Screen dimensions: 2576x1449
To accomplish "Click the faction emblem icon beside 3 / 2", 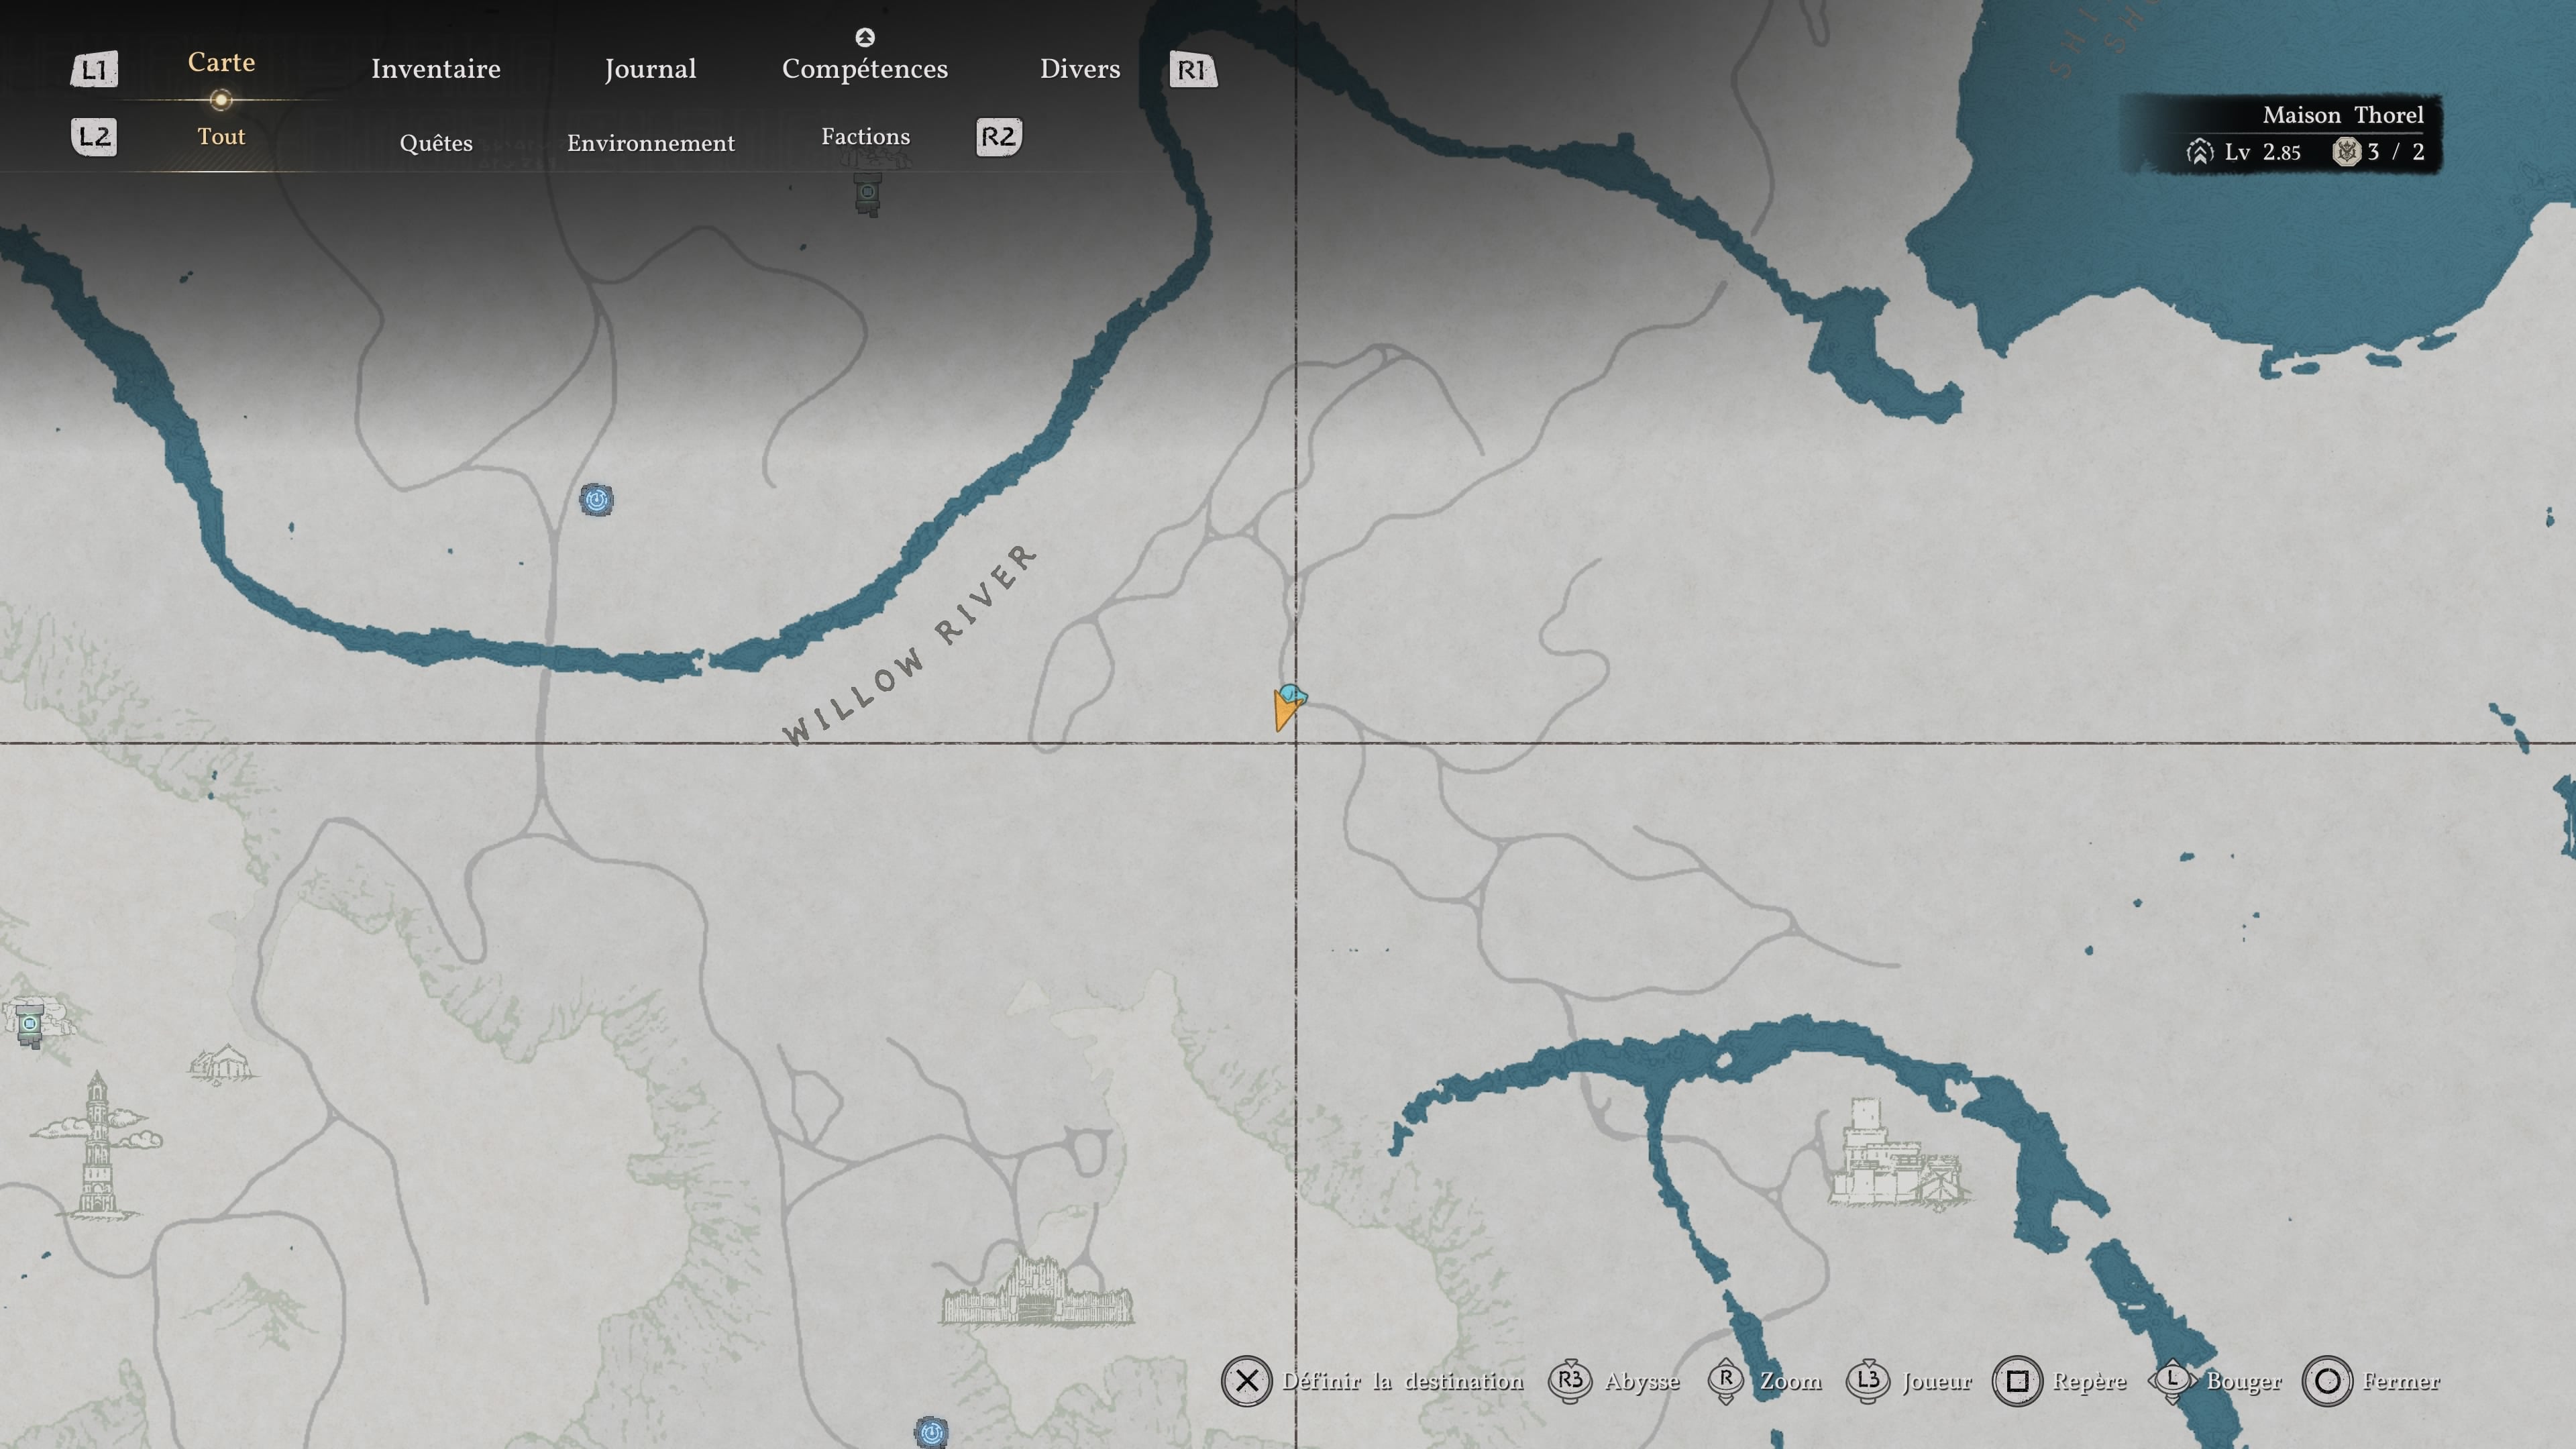I will tap(2346, 152).
